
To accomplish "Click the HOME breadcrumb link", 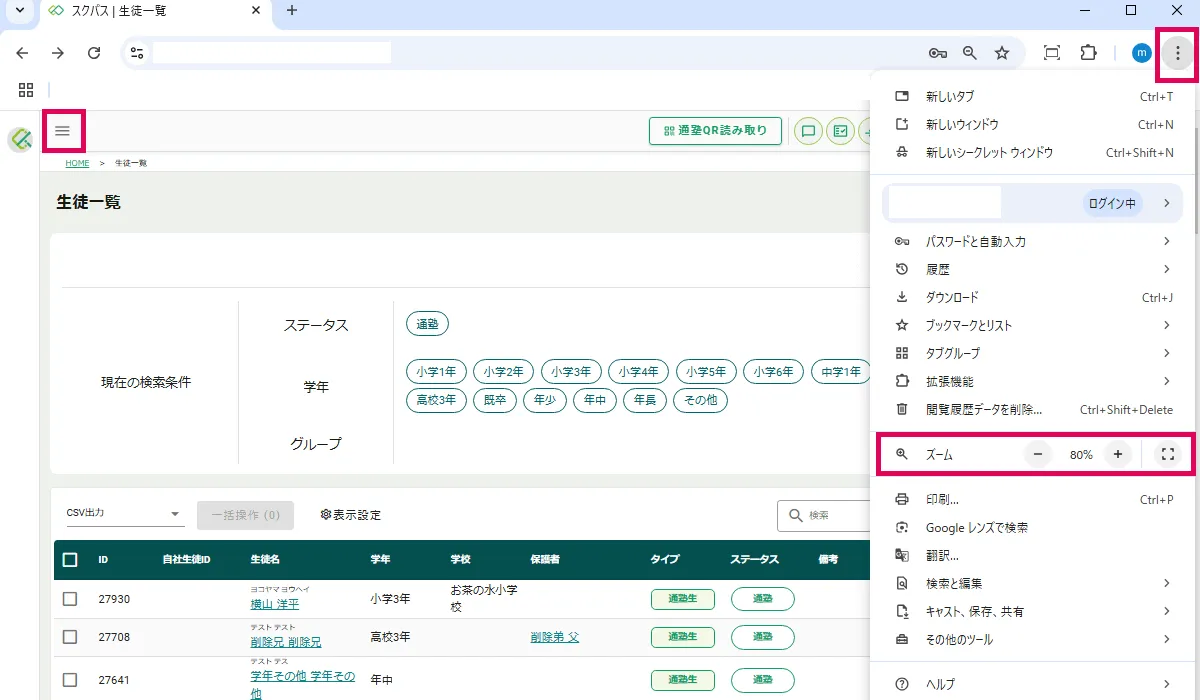I will (x=77, y=163).
